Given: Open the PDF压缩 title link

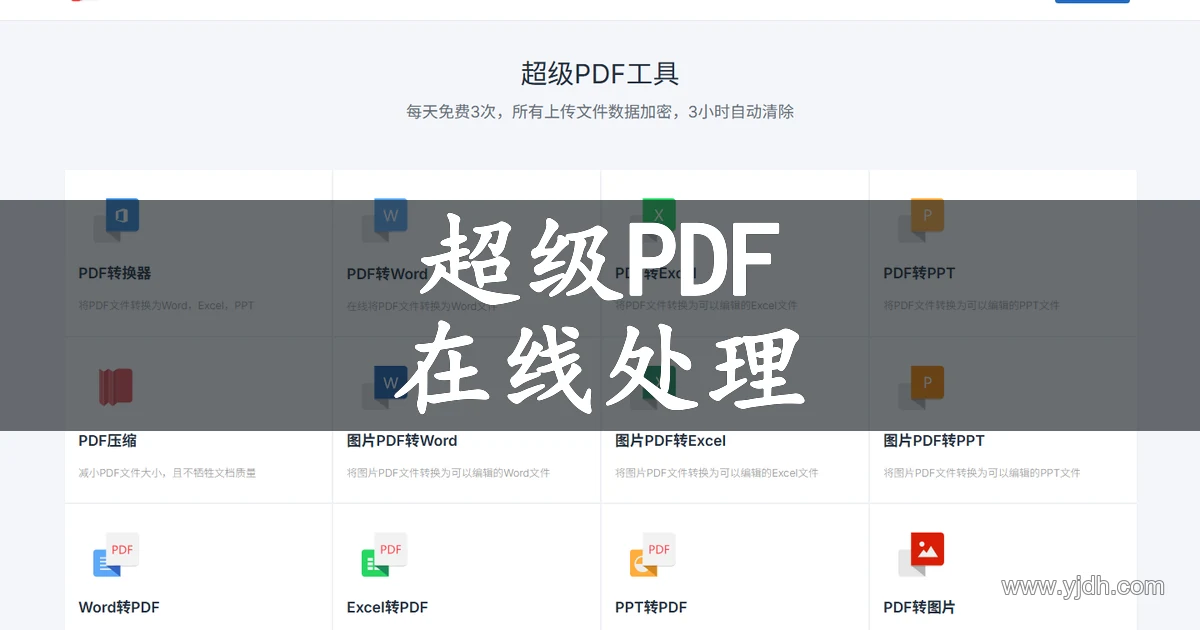Looking at the screenshot, I should pos(107,440).
